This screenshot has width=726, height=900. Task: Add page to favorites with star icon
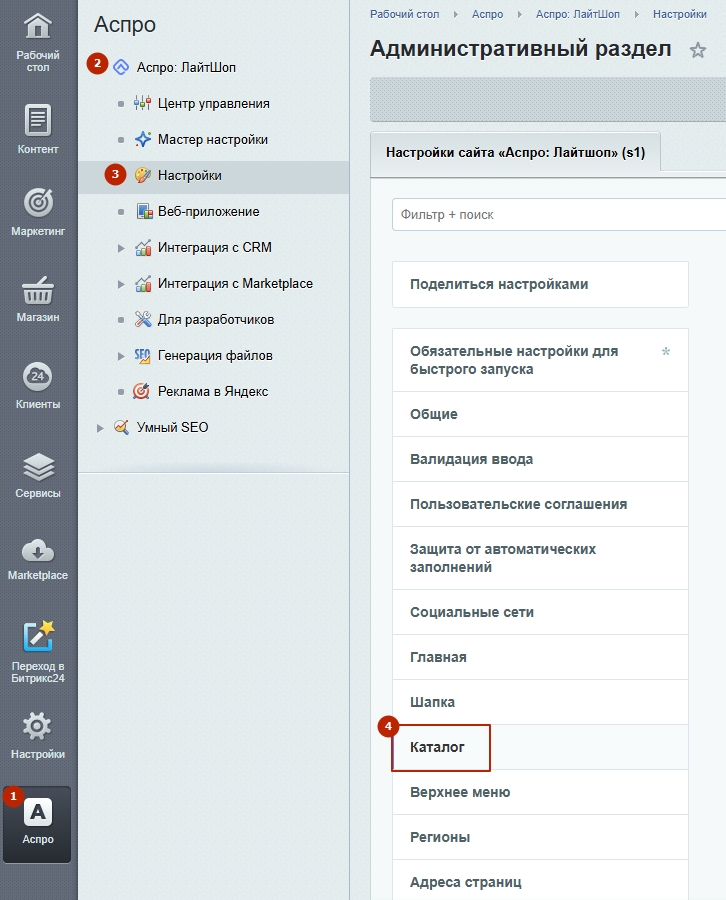click(x=698, y=50)
